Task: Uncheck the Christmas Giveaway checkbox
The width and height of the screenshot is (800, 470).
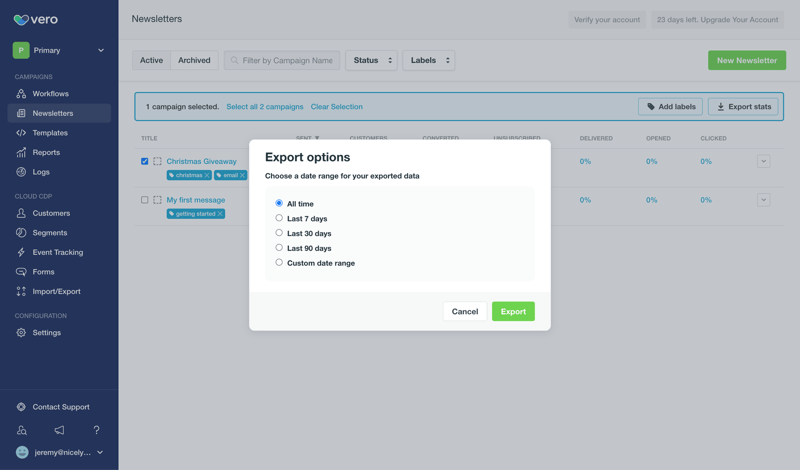Action: pos(145,161)
